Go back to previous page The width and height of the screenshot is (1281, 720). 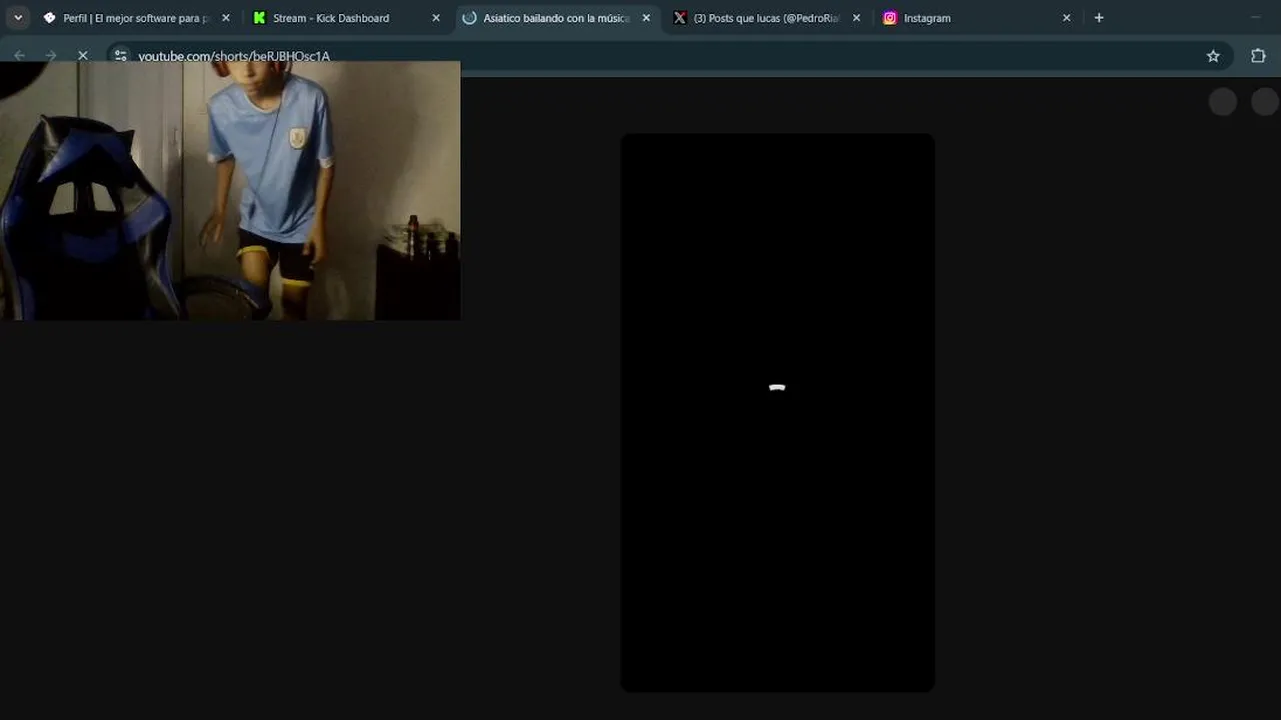(x=19, y=56)
